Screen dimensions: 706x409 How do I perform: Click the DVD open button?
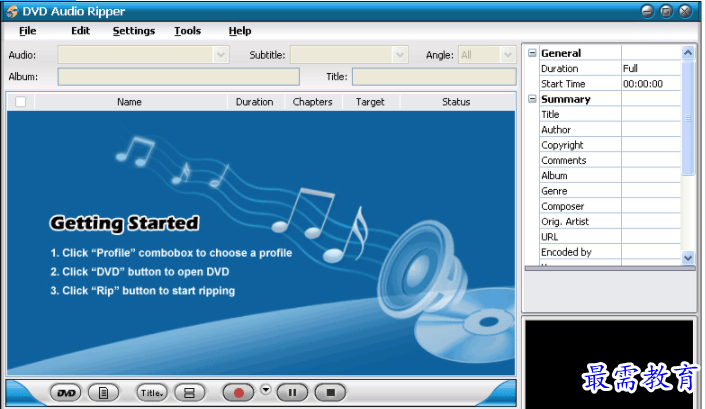[x=66, y=393]
